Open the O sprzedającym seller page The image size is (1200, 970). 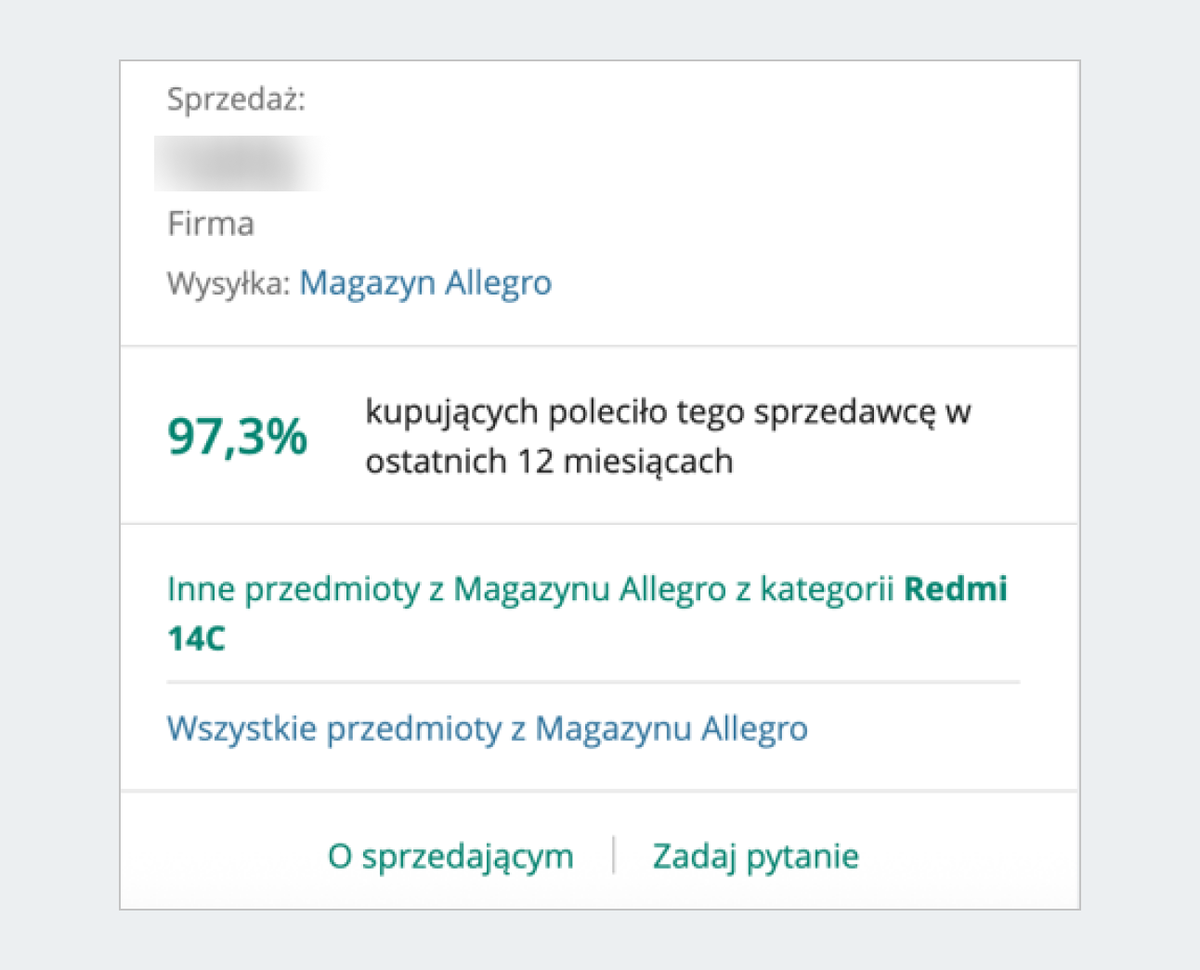coord(450,856)
